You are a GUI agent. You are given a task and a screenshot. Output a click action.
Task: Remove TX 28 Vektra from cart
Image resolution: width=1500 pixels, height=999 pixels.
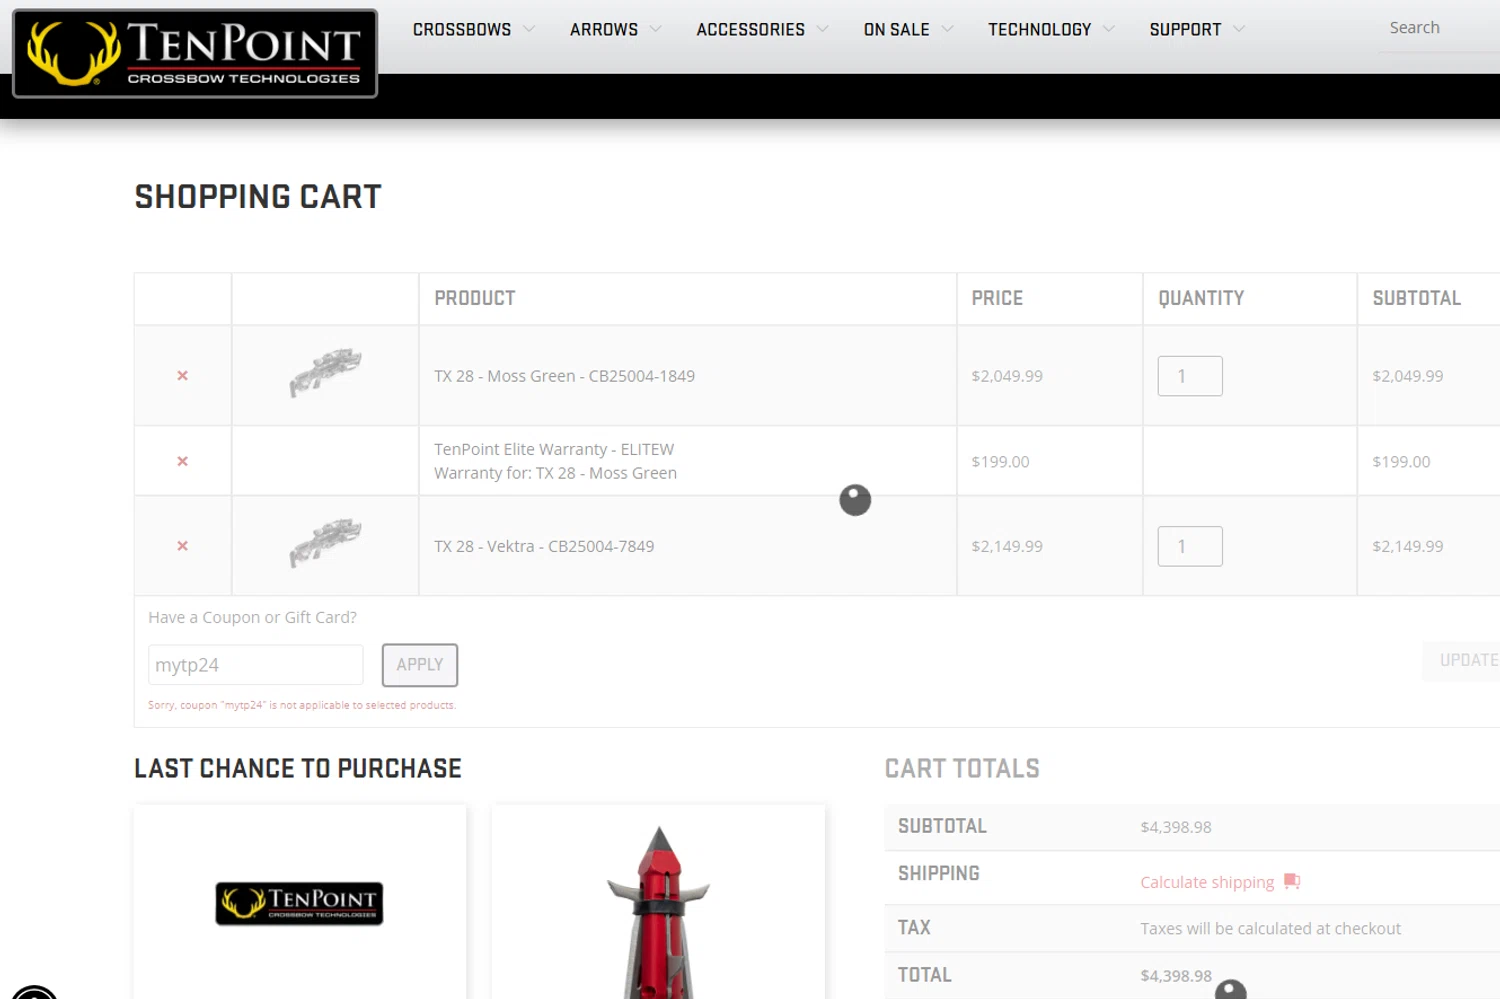point(182,546)
